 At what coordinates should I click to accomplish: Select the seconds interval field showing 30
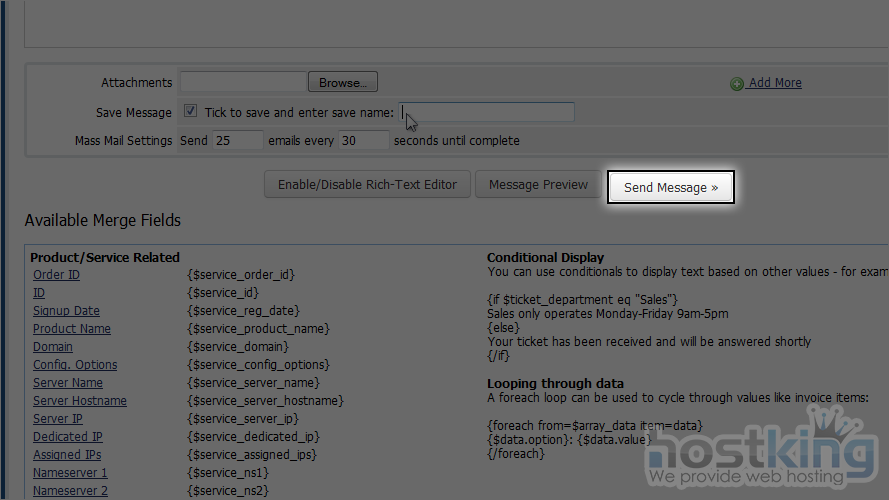pos(363,141)
